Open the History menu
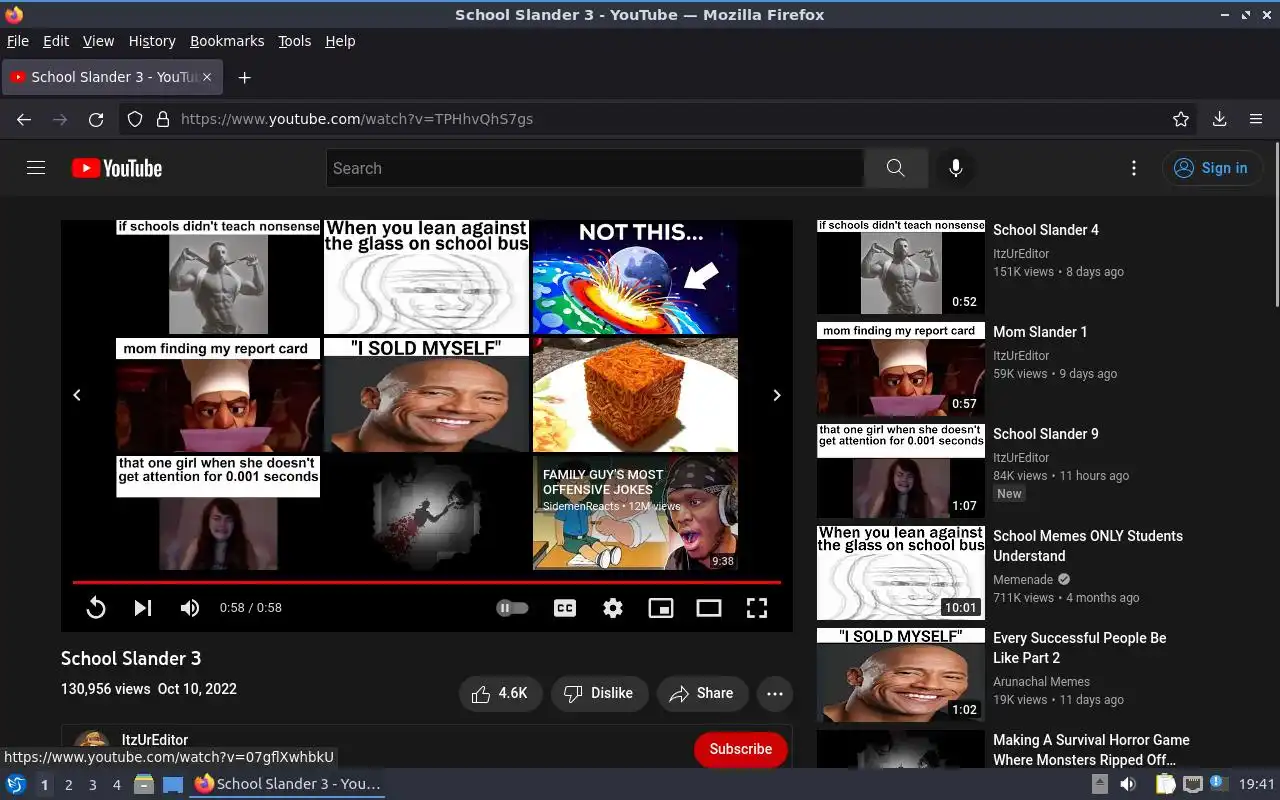 pos(152,41)
